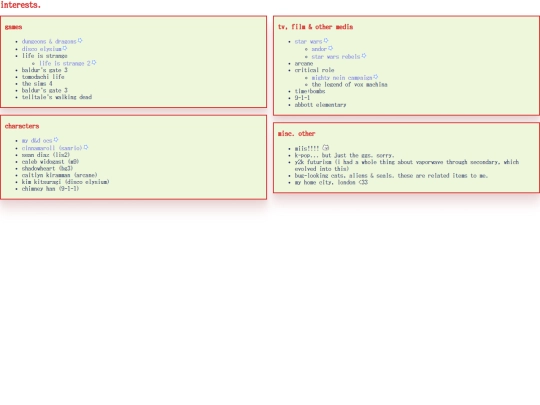This screenshot has width=540, height=405.
Task: Select the shadowheart (bg3) entry
Action: tap(48, 168)
